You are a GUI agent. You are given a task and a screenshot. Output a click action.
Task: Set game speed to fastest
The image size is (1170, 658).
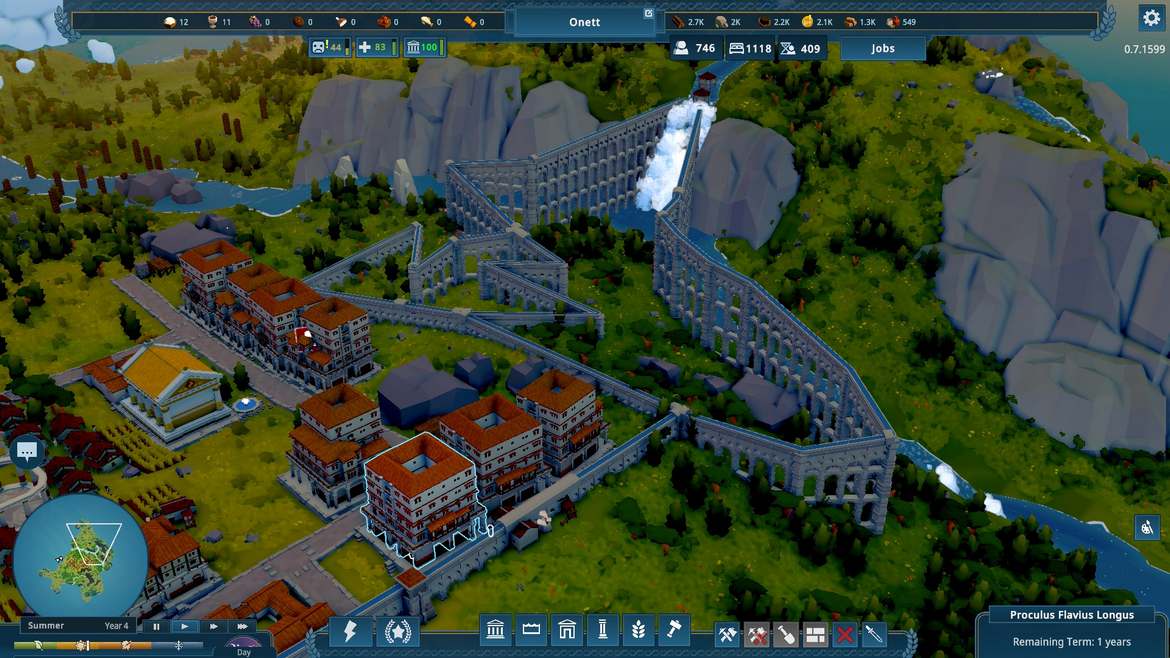point(242,626)
